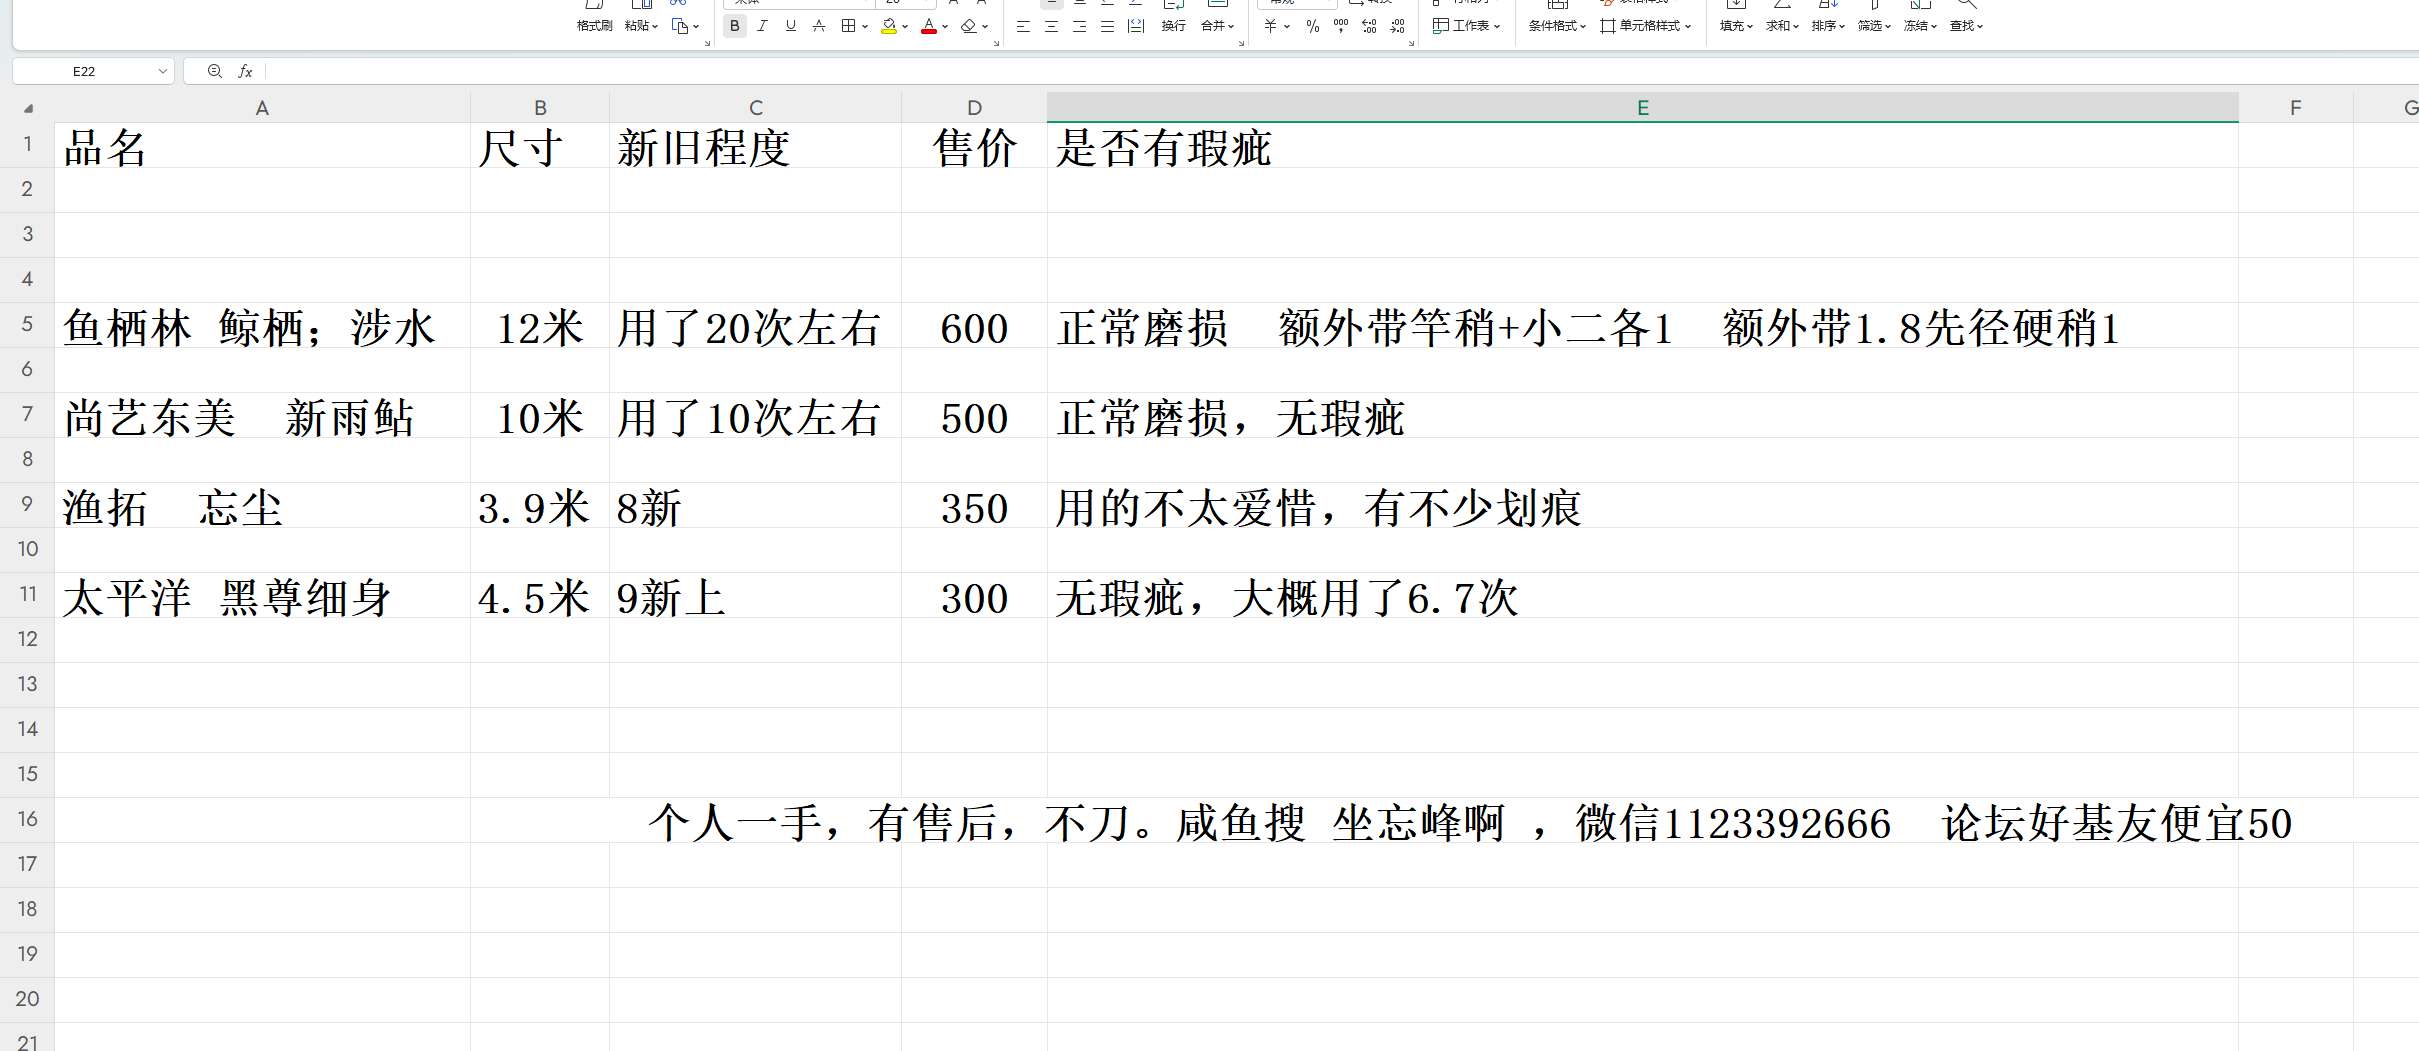Open font color dropdown arrow

click(x=945, y=27)
